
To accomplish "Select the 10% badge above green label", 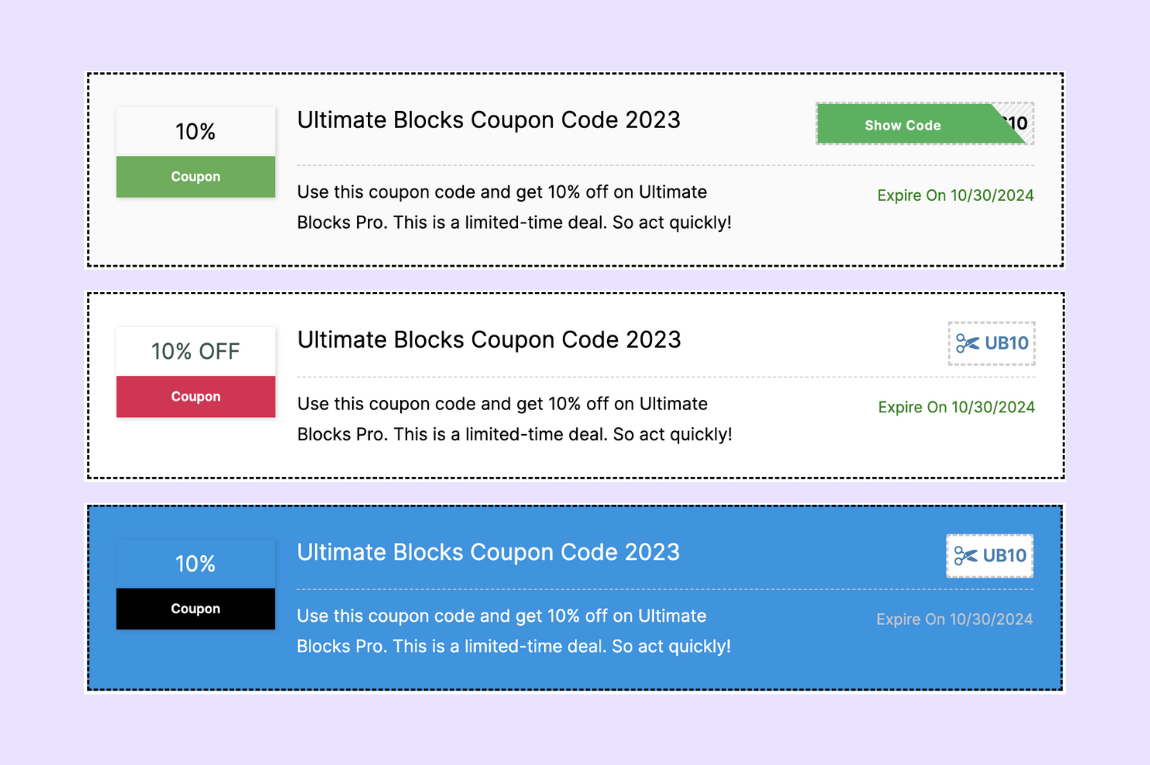I will [196, 132].
